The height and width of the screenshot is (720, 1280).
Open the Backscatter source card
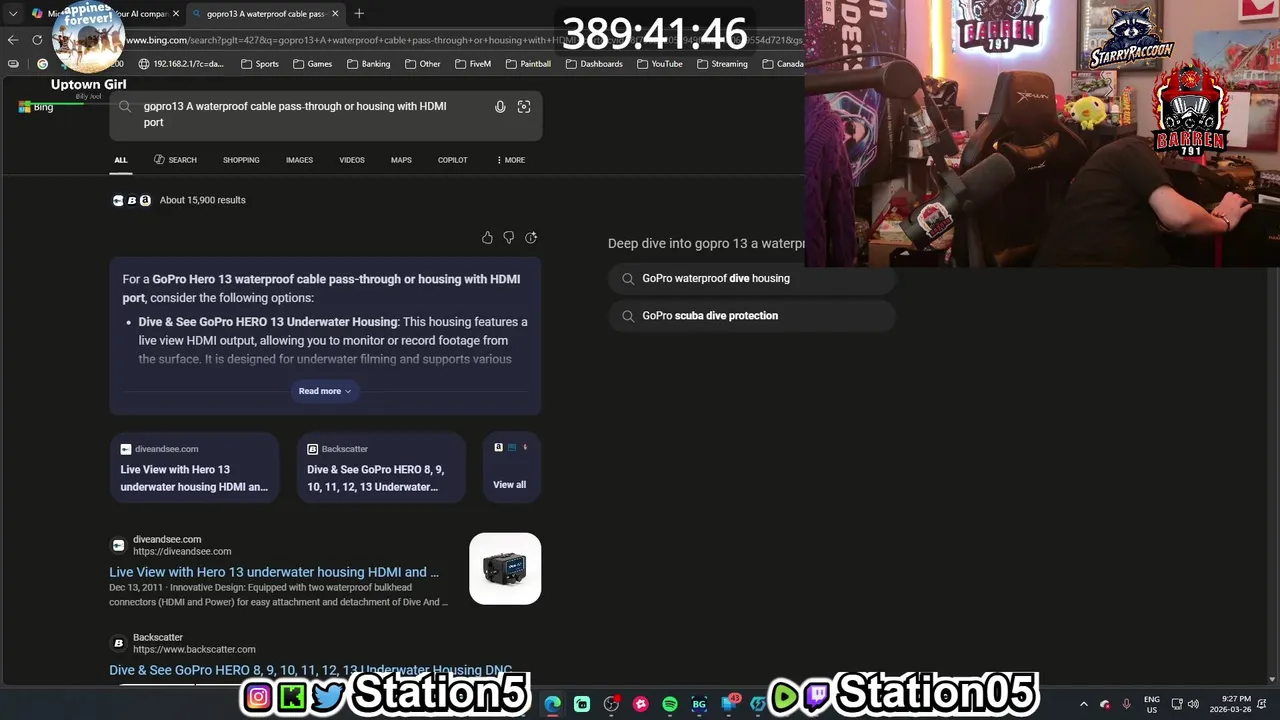381,467
